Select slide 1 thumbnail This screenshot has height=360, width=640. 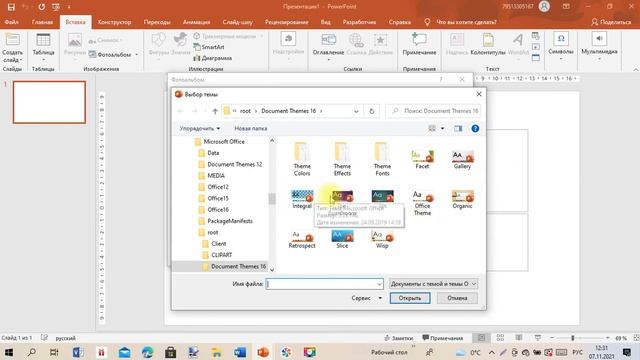pos(49,102)
